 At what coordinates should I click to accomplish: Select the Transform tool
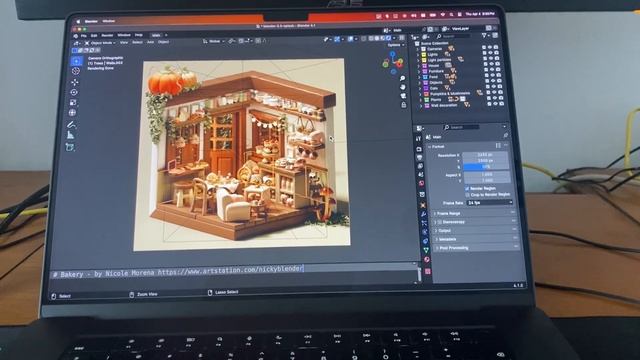[73, 113]
